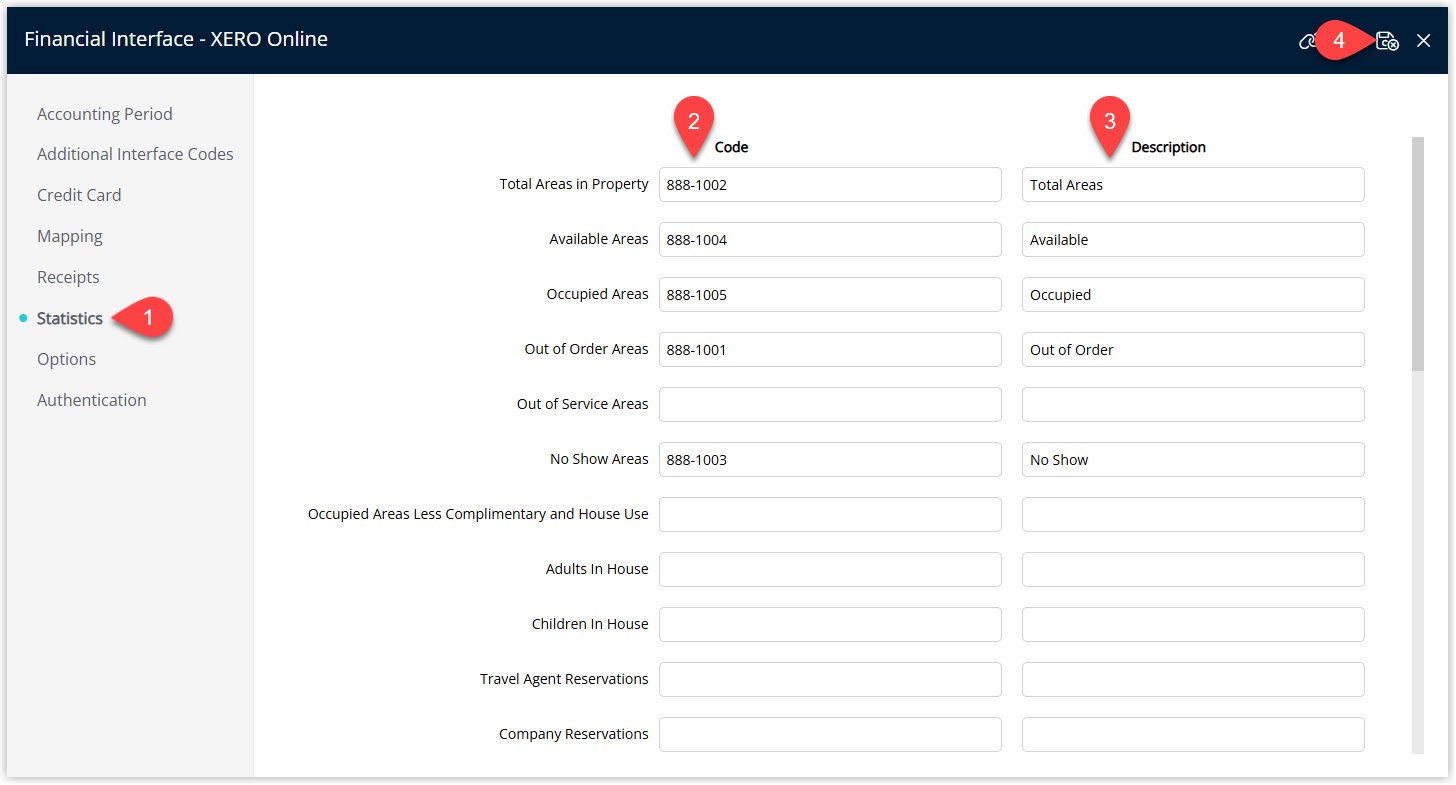
Task: Click the 'Adults In House' label
Action: click(x=597, y=569)
